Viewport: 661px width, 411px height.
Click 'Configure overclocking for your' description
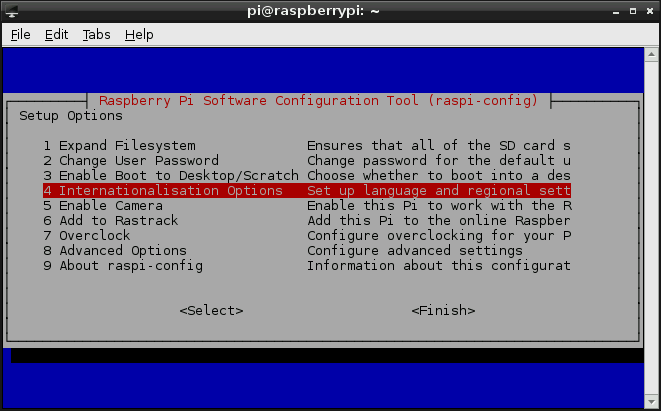(x=439, y=236)
